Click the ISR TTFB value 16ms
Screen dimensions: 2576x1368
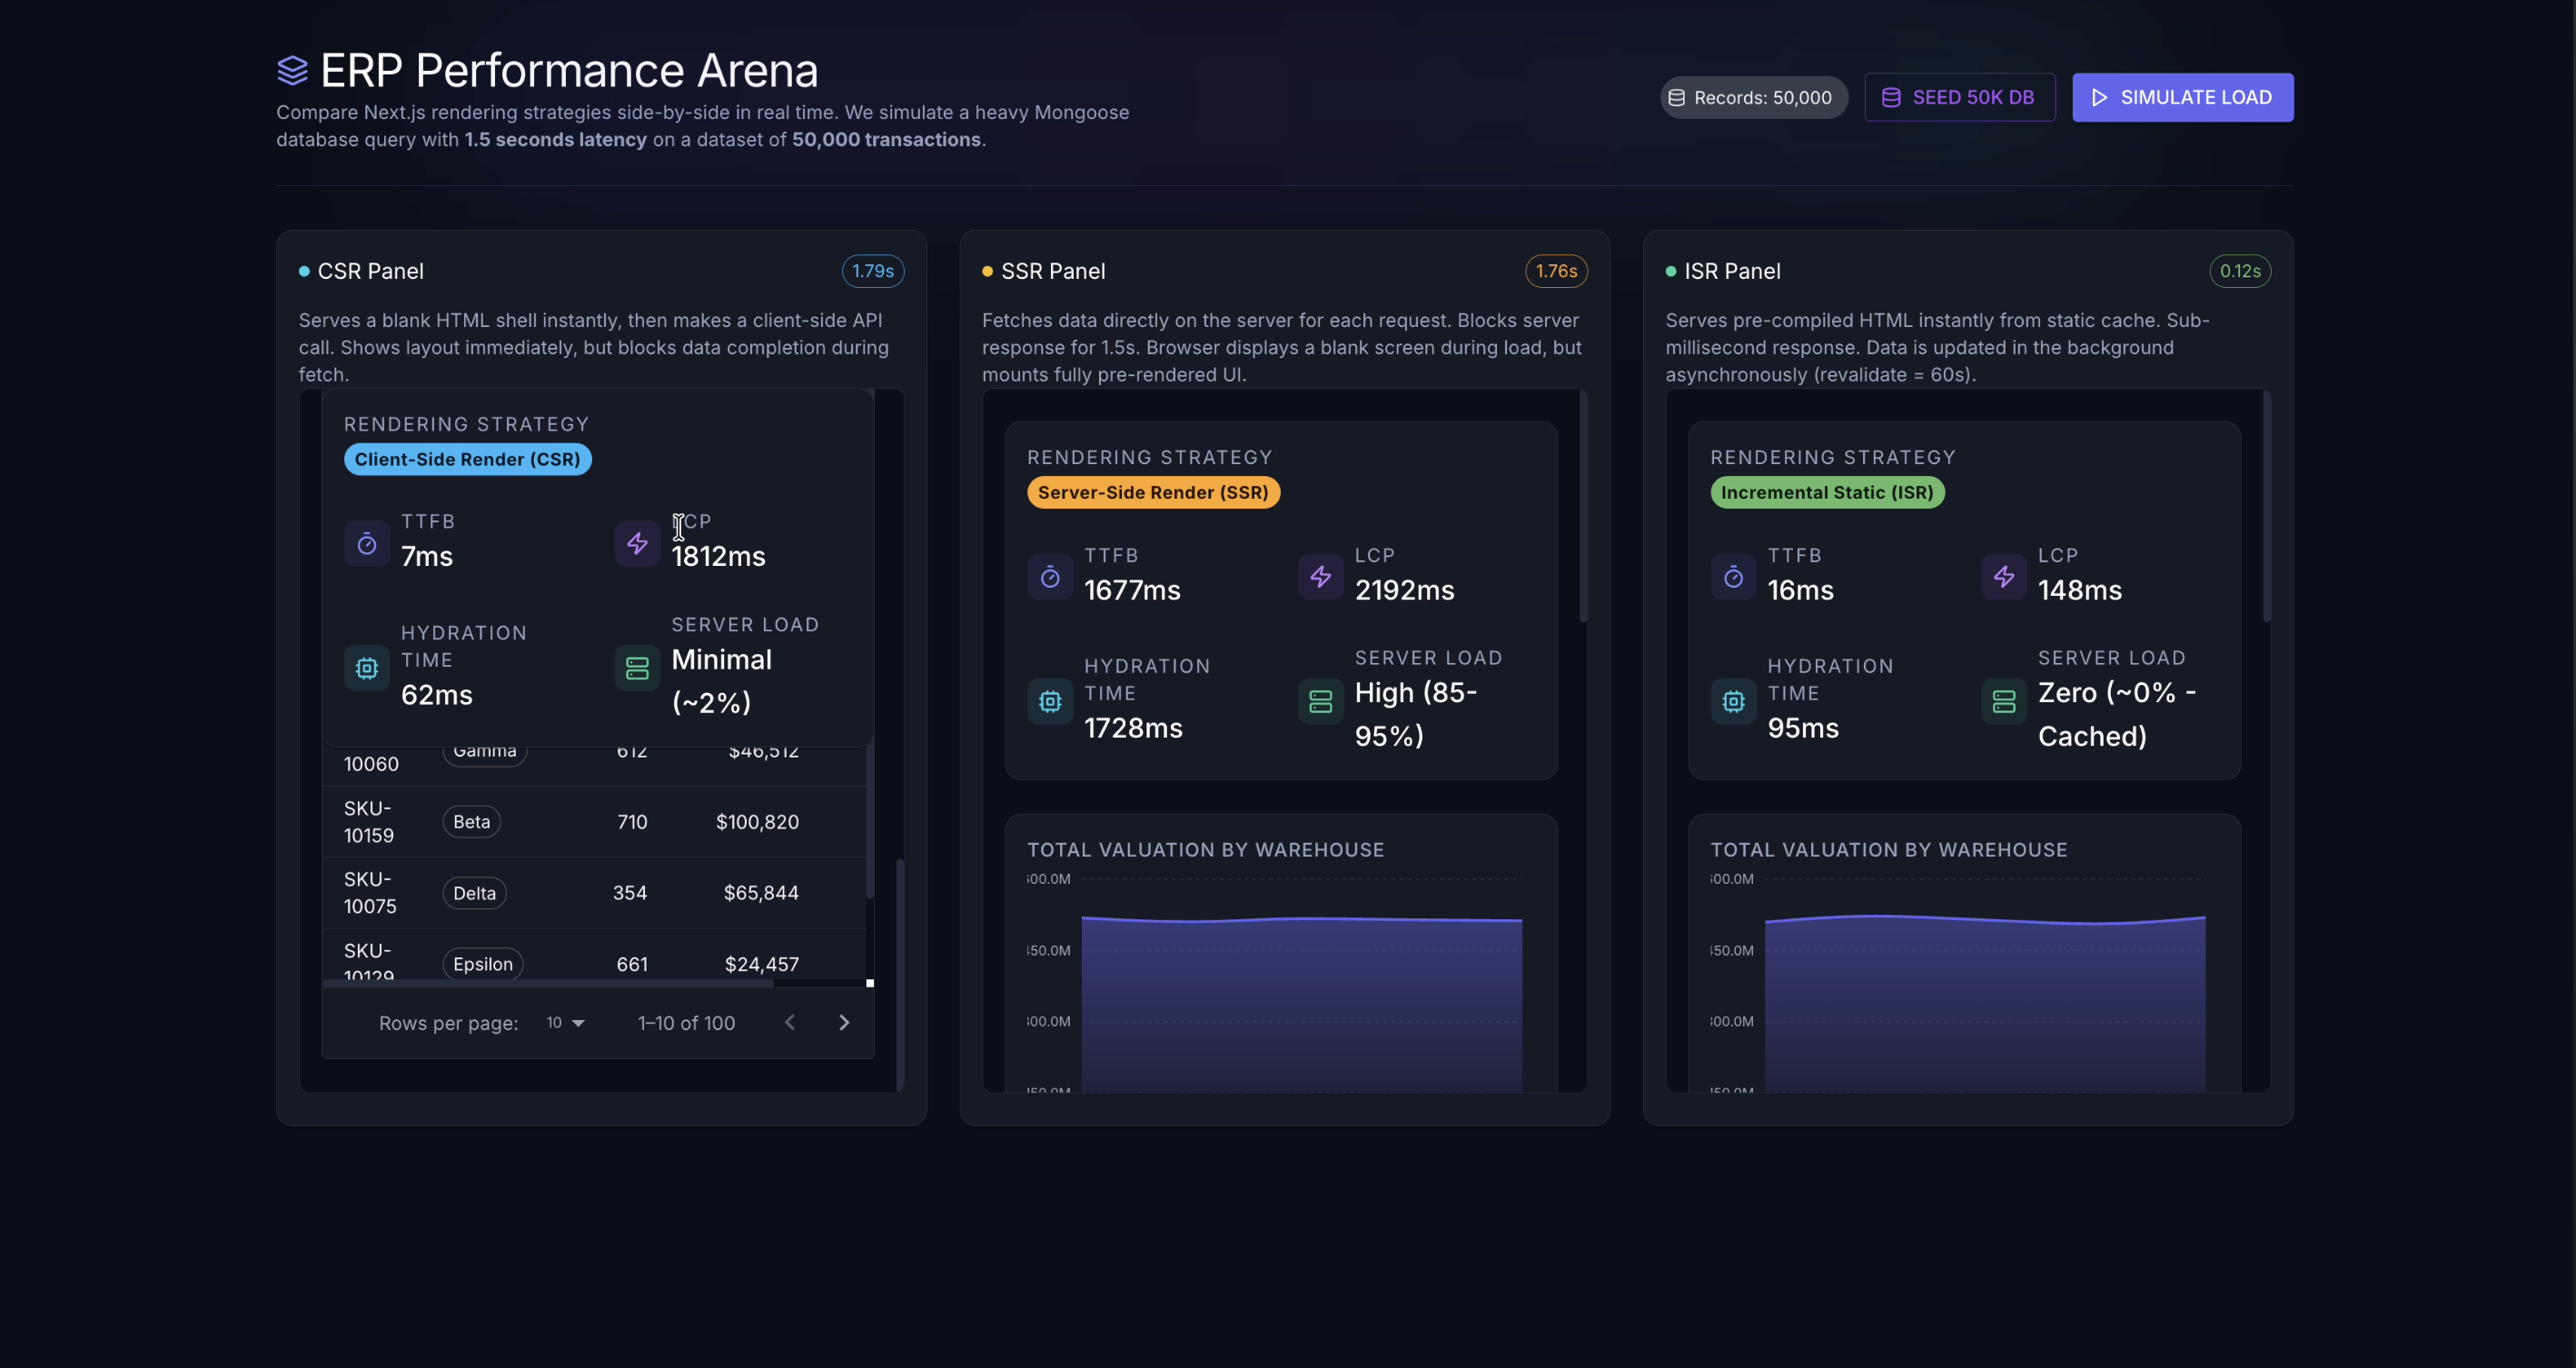1800,590
